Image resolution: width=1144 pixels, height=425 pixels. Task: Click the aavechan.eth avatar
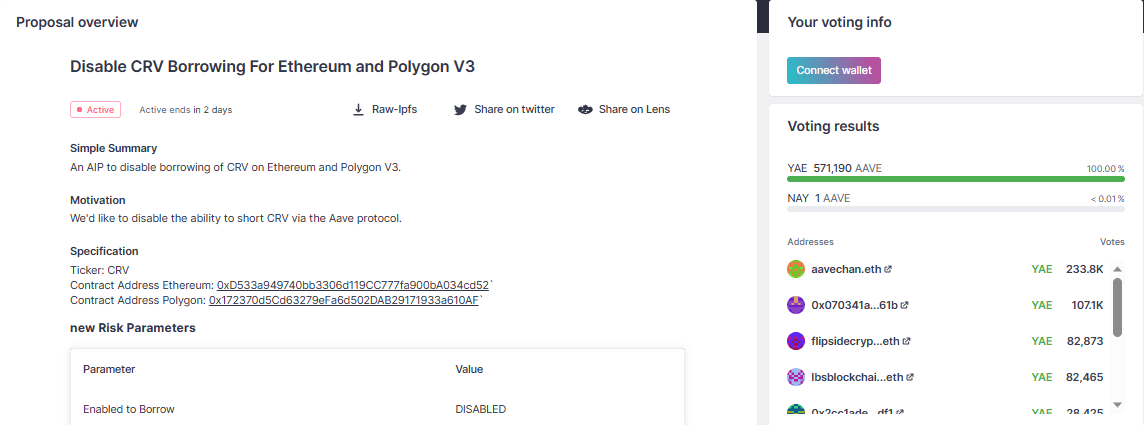coord(796,269)
